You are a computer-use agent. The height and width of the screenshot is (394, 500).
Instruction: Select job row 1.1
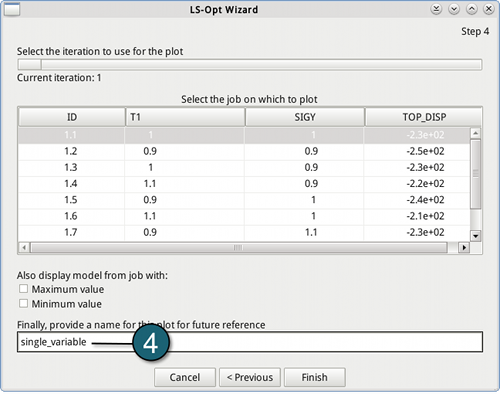[244, 135]
